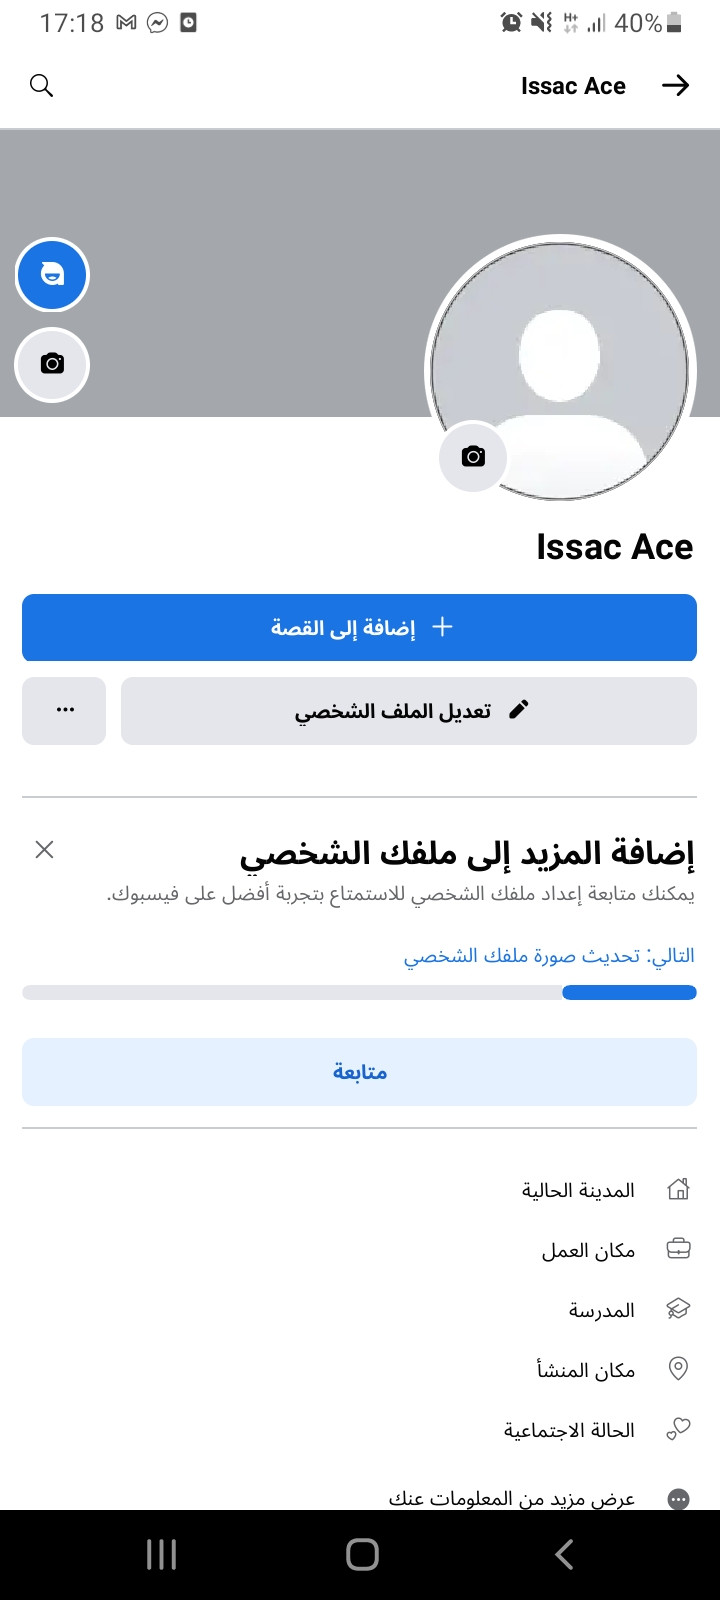Screen dimensions: 720x1600
Task: Tap the cover photo camera icon
Action: 52,365
